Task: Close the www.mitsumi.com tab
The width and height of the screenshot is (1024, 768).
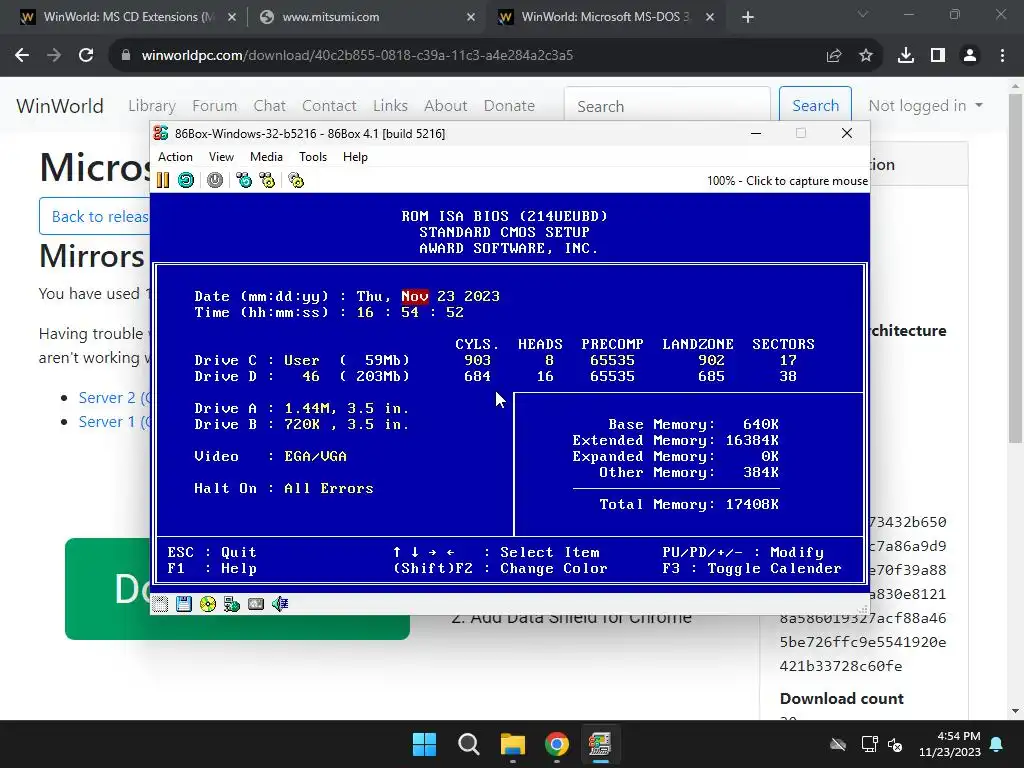Action: pyautogui.click(x=470, y=18)
